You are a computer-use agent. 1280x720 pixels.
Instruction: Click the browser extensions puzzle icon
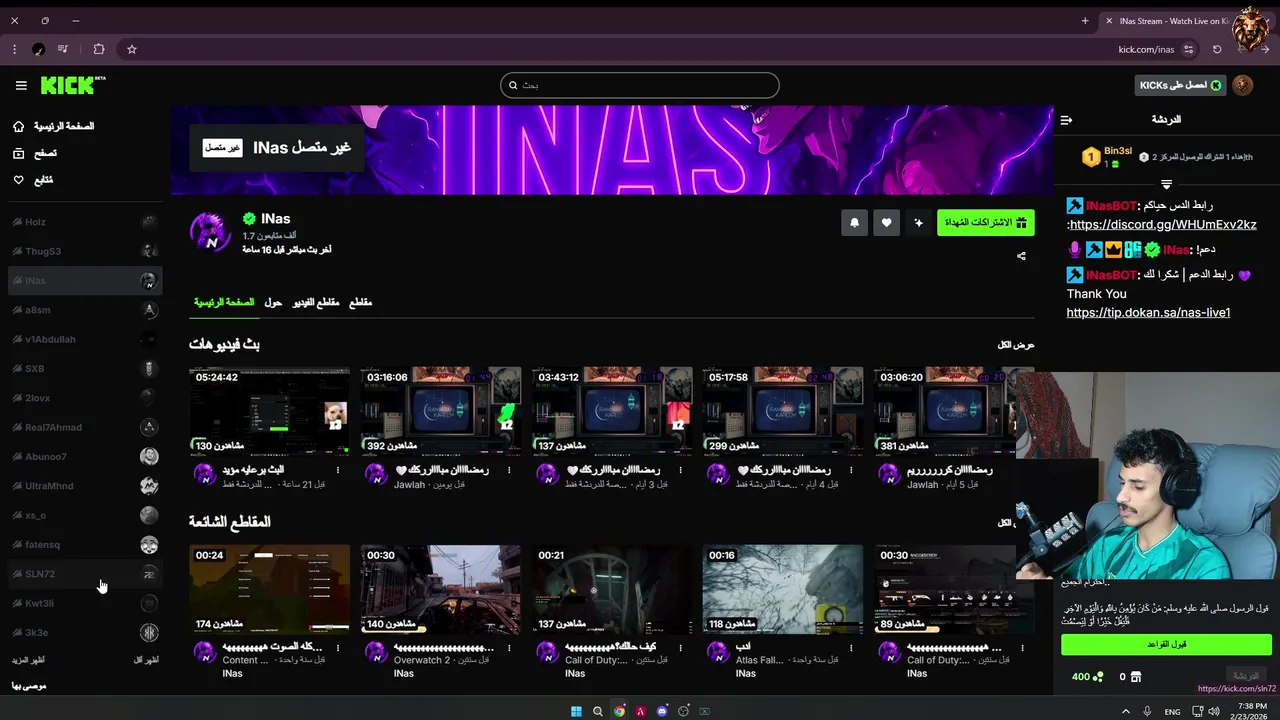(x=99, y=49)
